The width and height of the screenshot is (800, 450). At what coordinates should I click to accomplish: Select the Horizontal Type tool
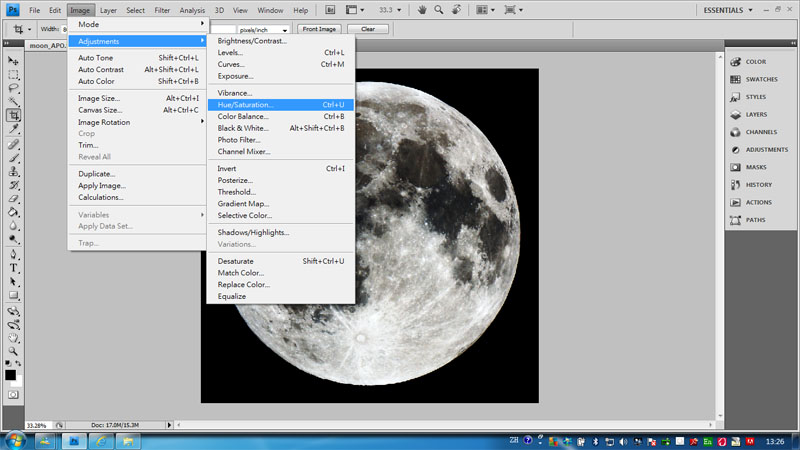pyautogui.click(x=14, y=268)
